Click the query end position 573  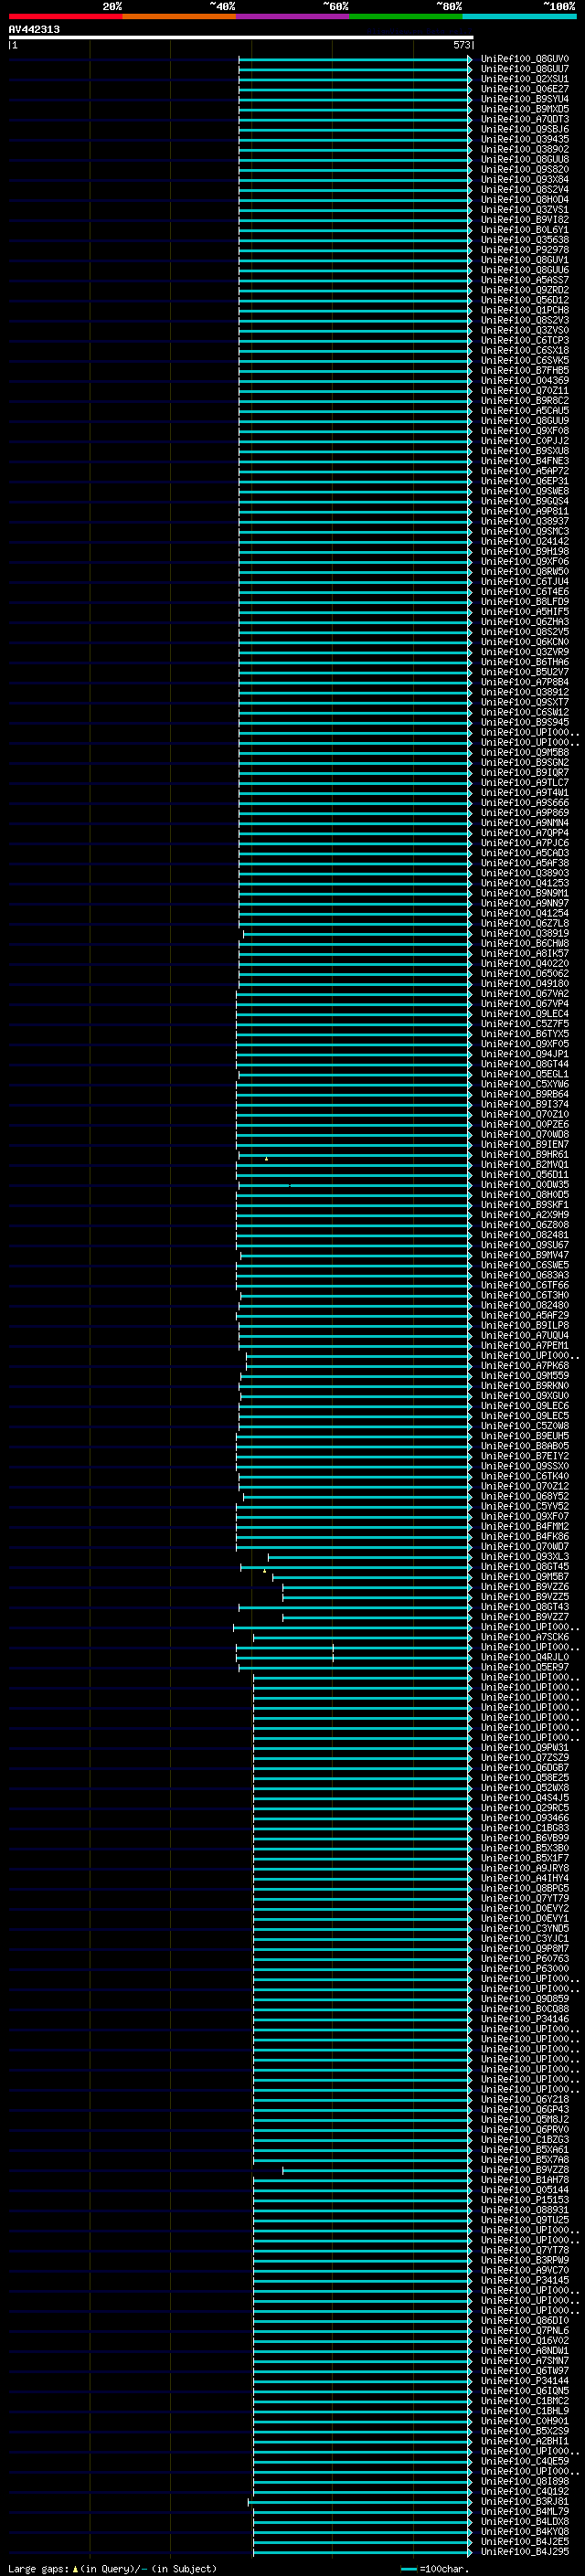coord(461,45)
